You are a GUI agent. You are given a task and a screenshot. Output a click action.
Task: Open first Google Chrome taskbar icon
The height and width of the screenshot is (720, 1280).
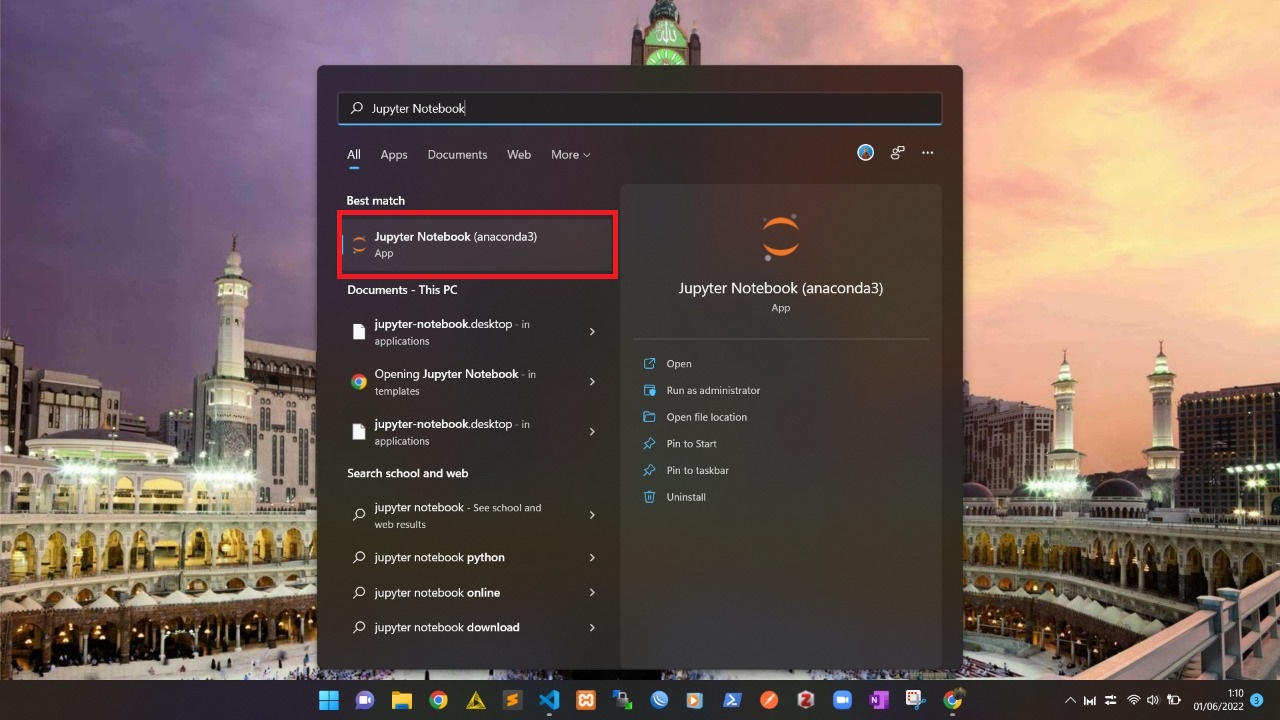[x=438, y=700]
